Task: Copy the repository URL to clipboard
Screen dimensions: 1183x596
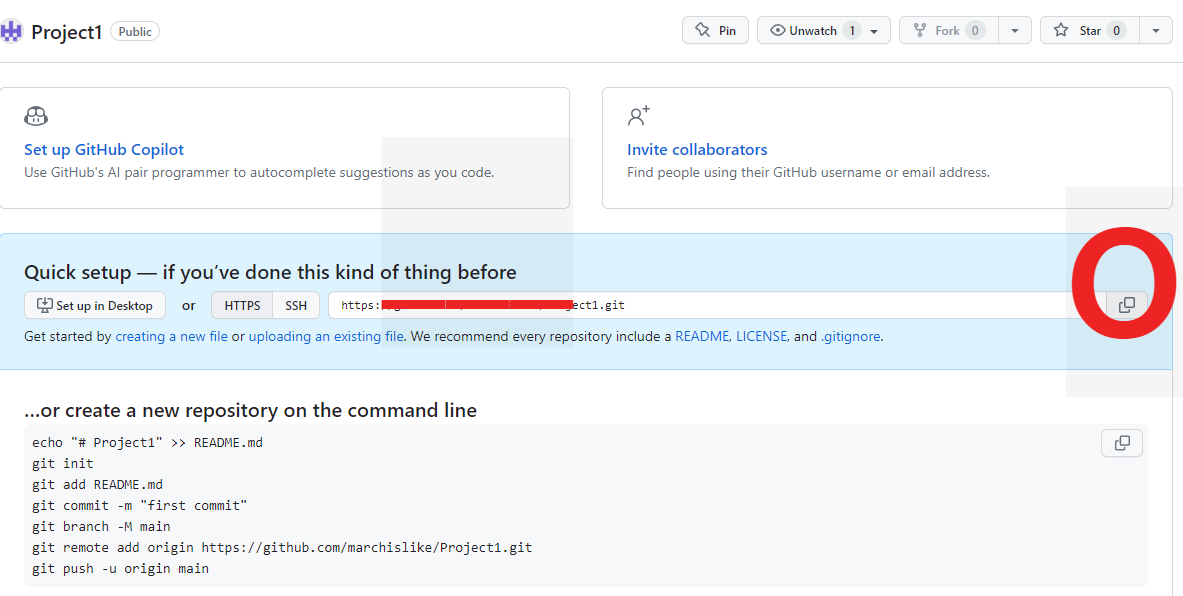Action: click(1126, 306)
